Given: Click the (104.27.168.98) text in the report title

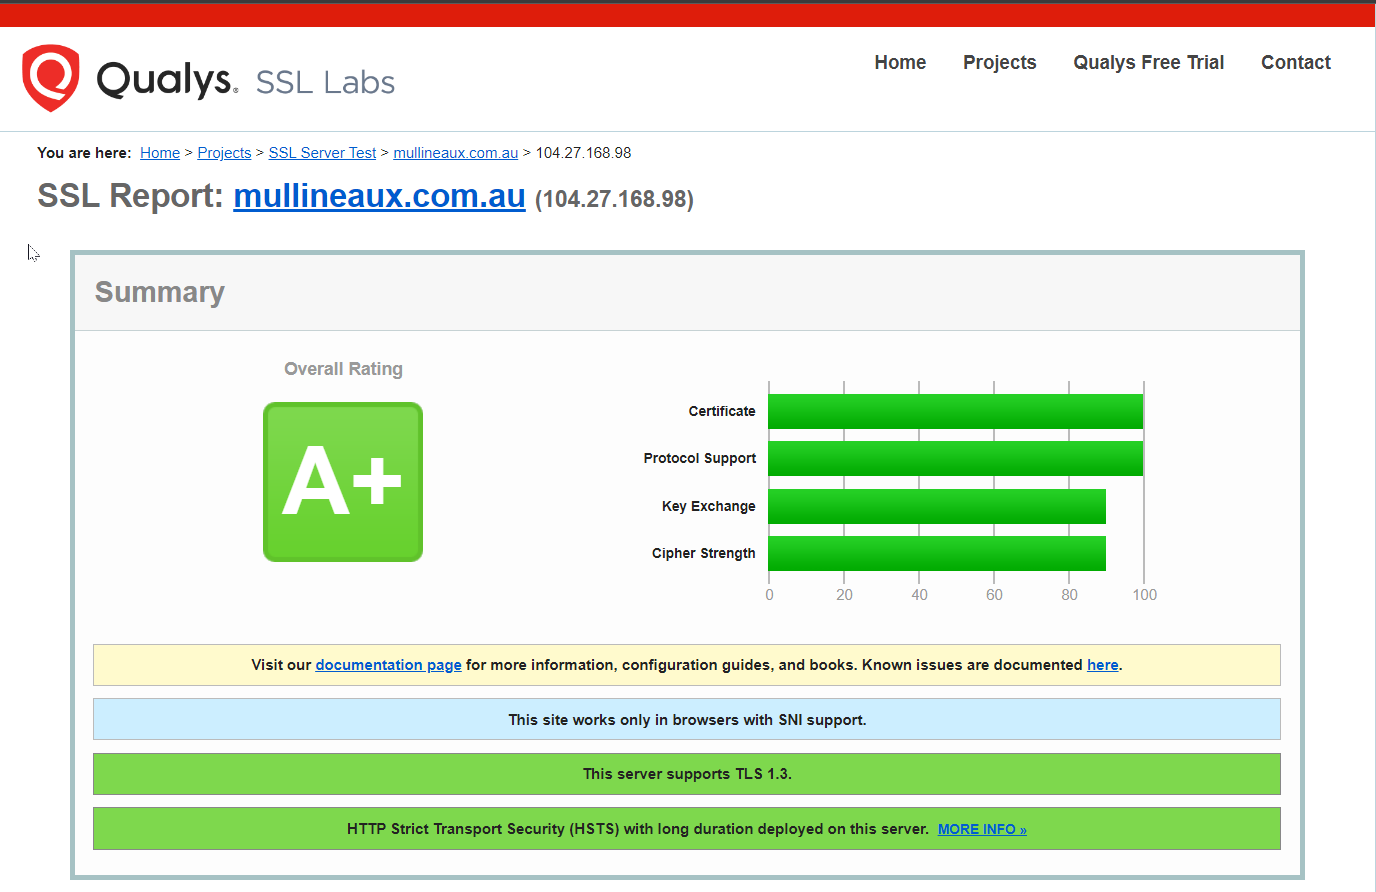Looking at the screenshot, I should point(614,199).
